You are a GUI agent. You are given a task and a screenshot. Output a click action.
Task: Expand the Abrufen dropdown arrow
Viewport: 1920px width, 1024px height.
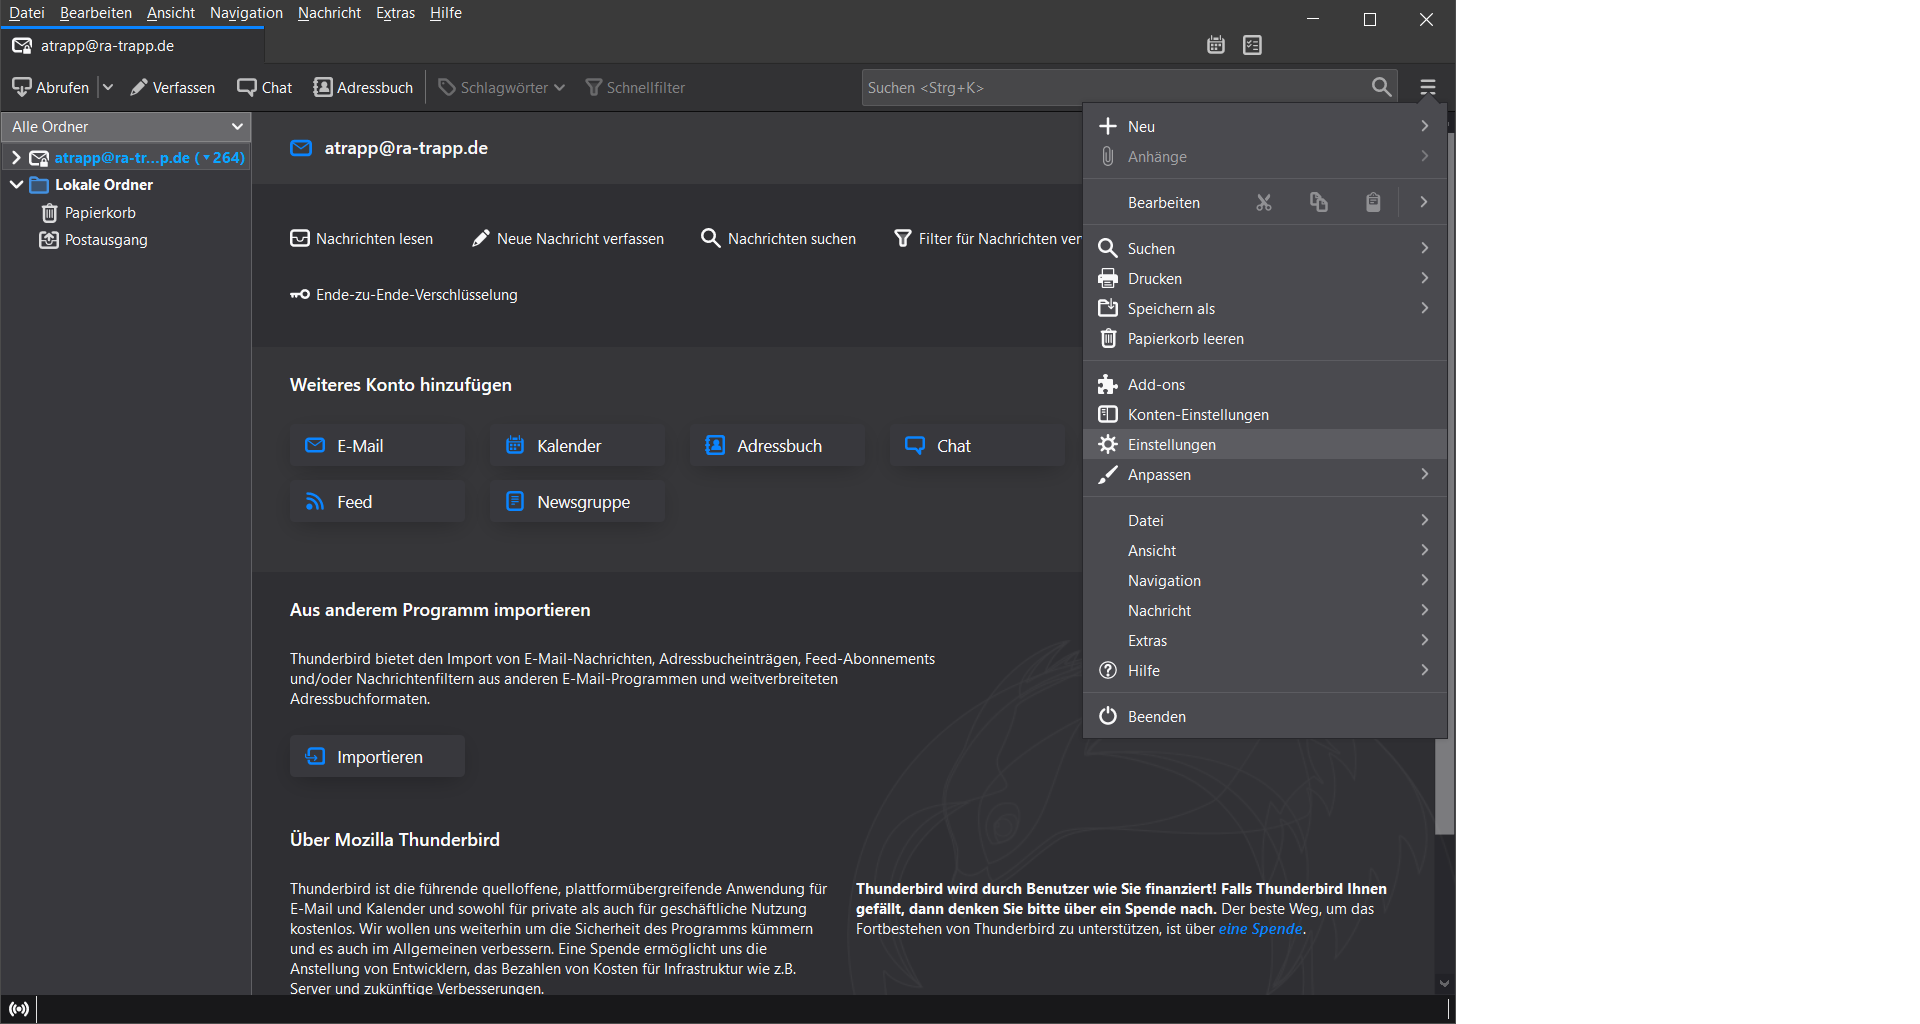[x=108, y=87]
